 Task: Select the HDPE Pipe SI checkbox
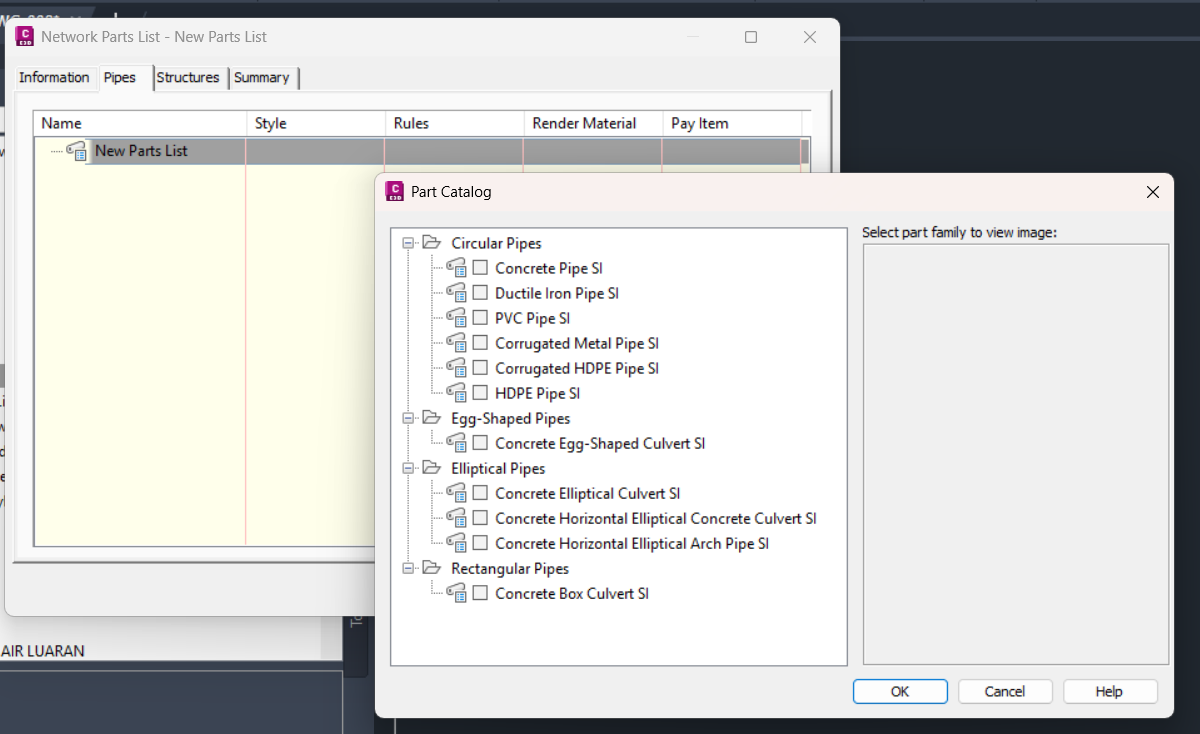point(481,393)
